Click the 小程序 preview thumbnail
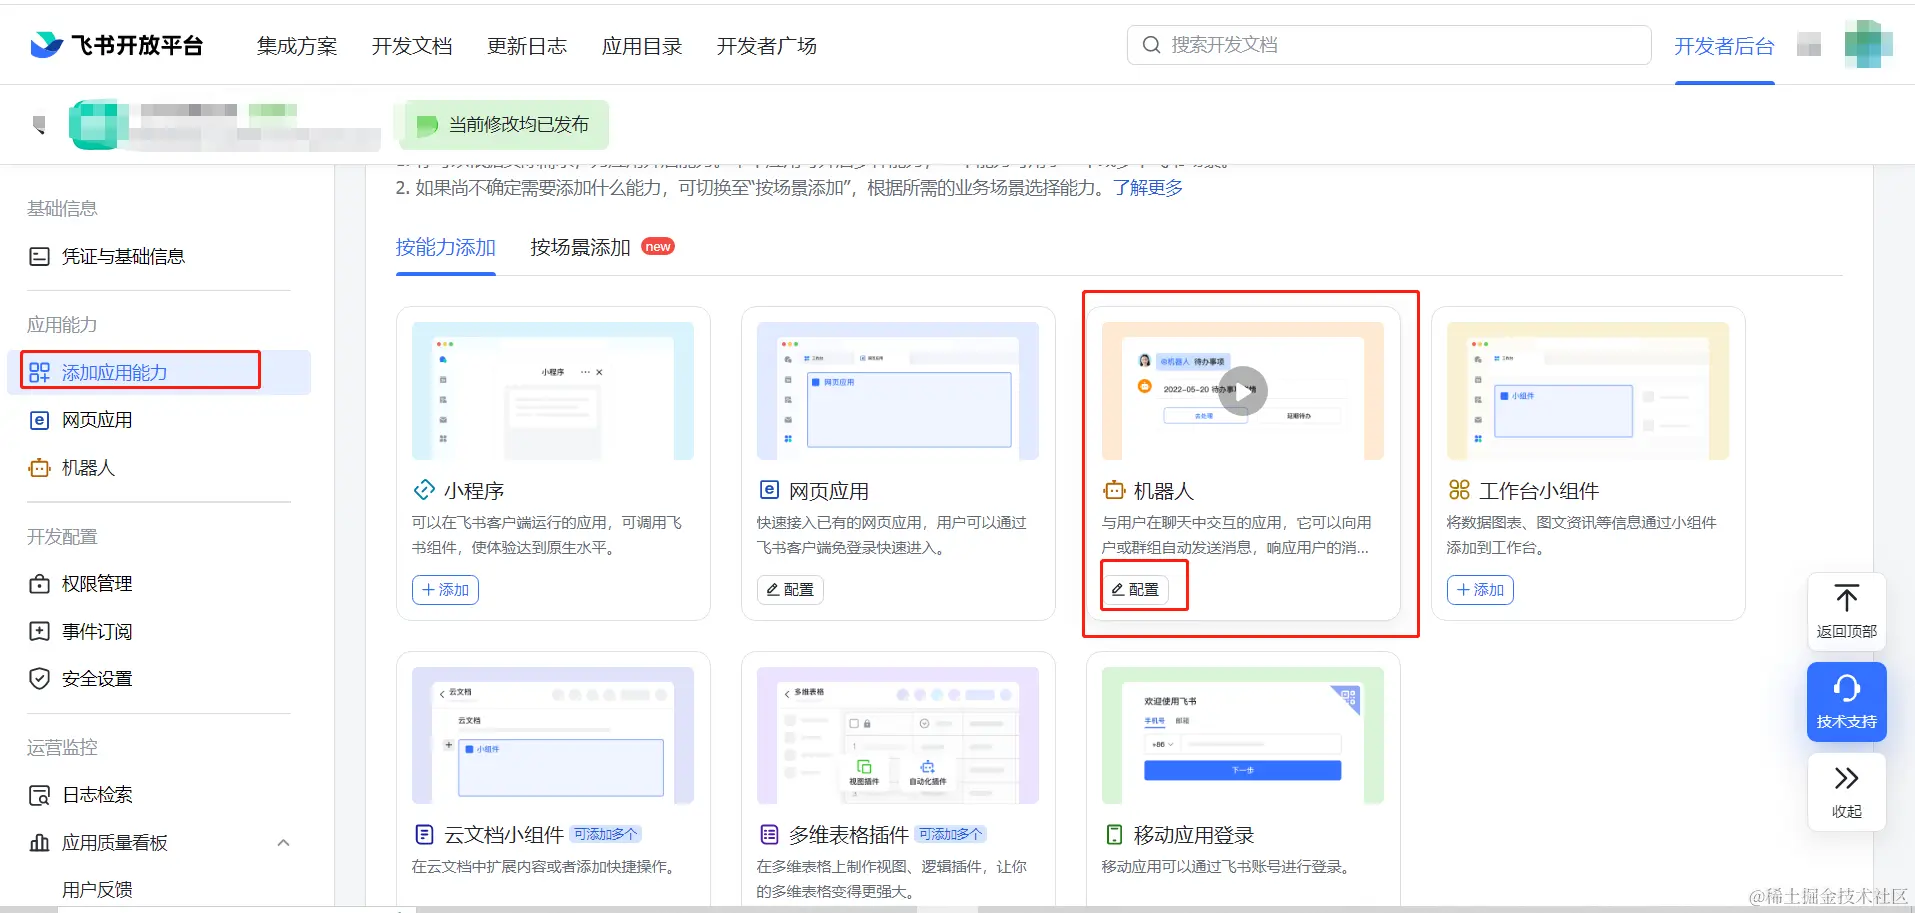The image size is (1915, 913). point(553,391)
